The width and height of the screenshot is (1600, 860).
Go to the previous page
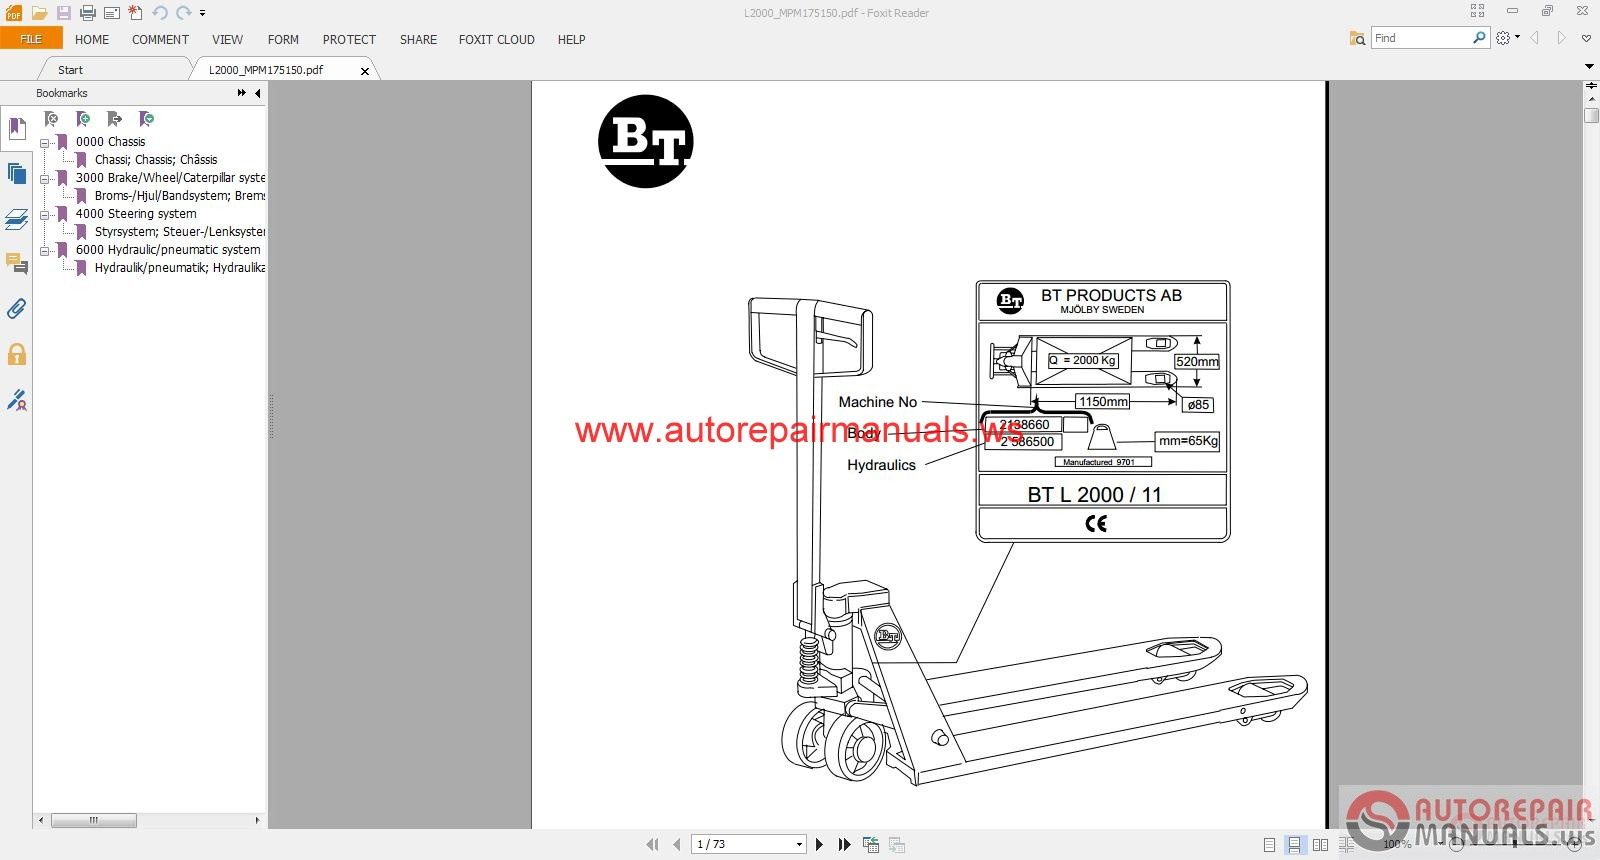(677, 845)
